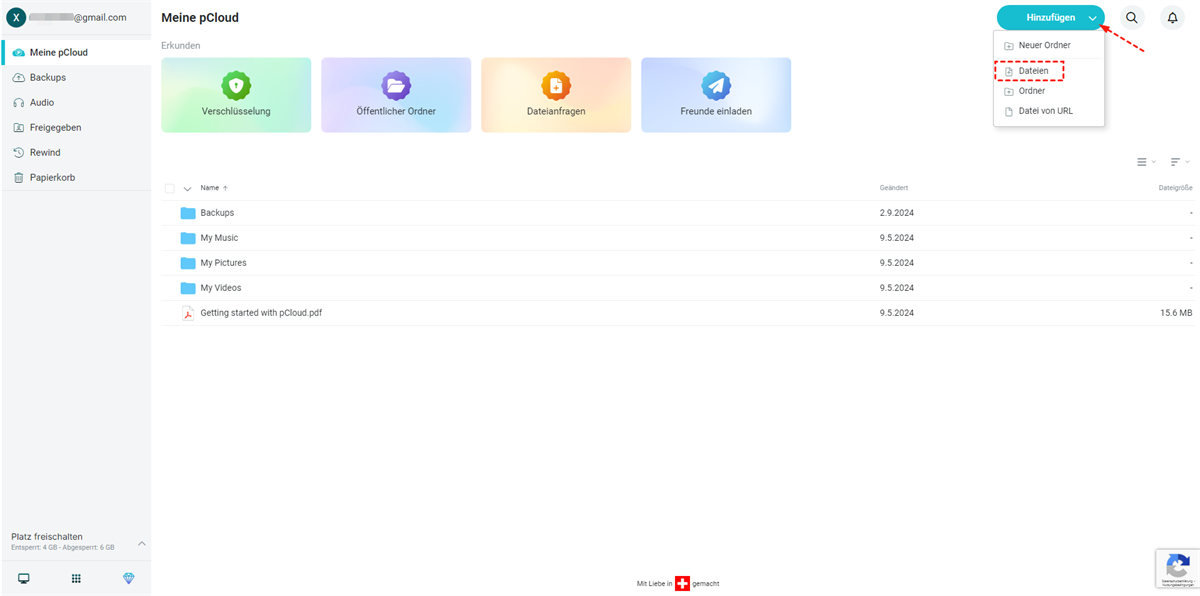This screenshot has height=596, width=1200.
Task: Toggle the Hinzufügen dropdown arrow
Action: 1094,18
